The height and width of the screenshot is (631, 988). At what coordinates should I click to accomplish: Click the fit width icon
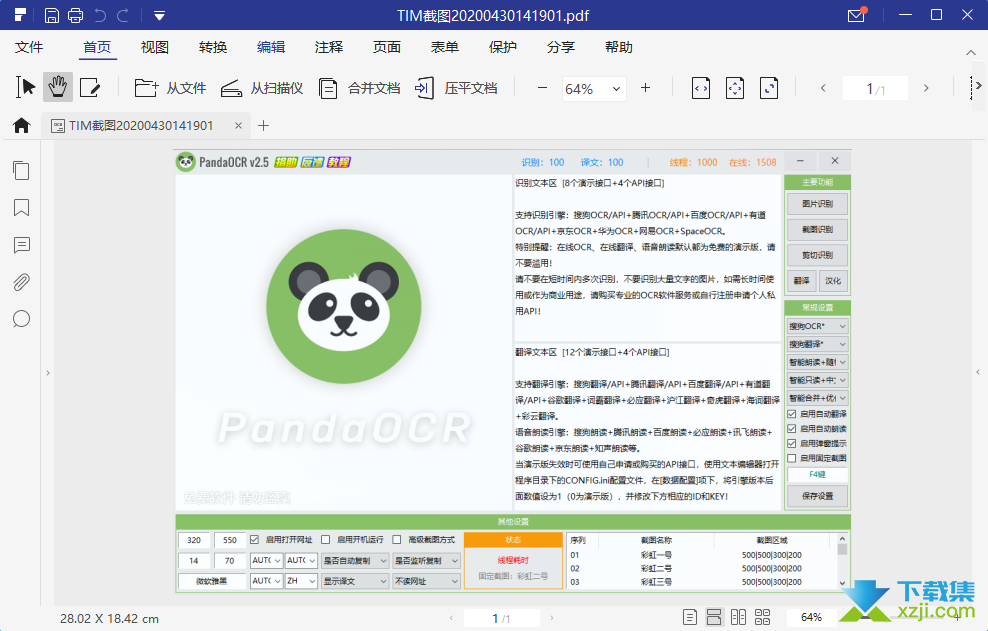pyautogui.click(x=701, y=88)
